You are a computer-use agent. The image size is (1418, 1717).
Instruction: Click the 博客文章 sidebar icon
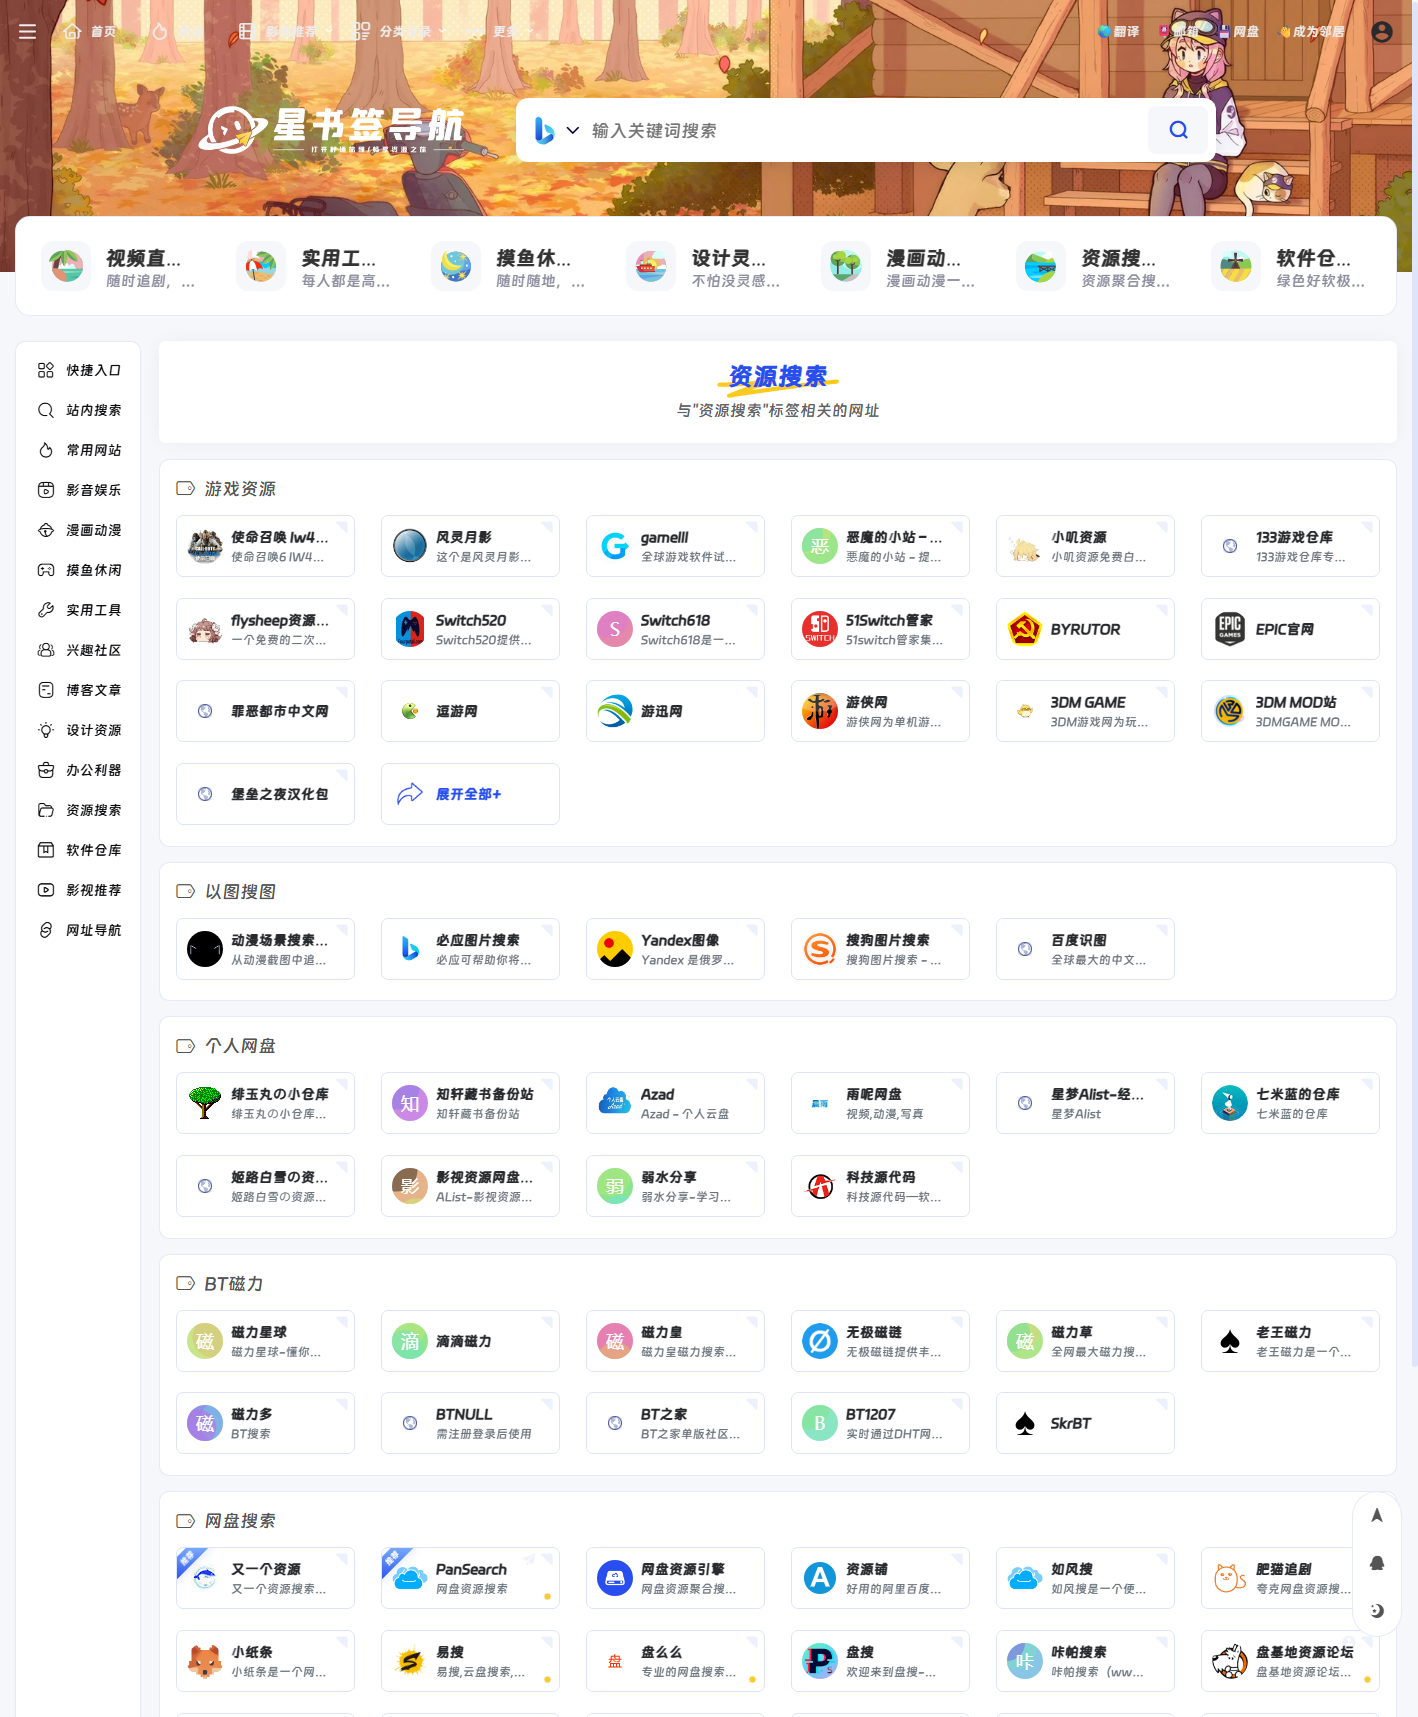(x=46, y=690)
